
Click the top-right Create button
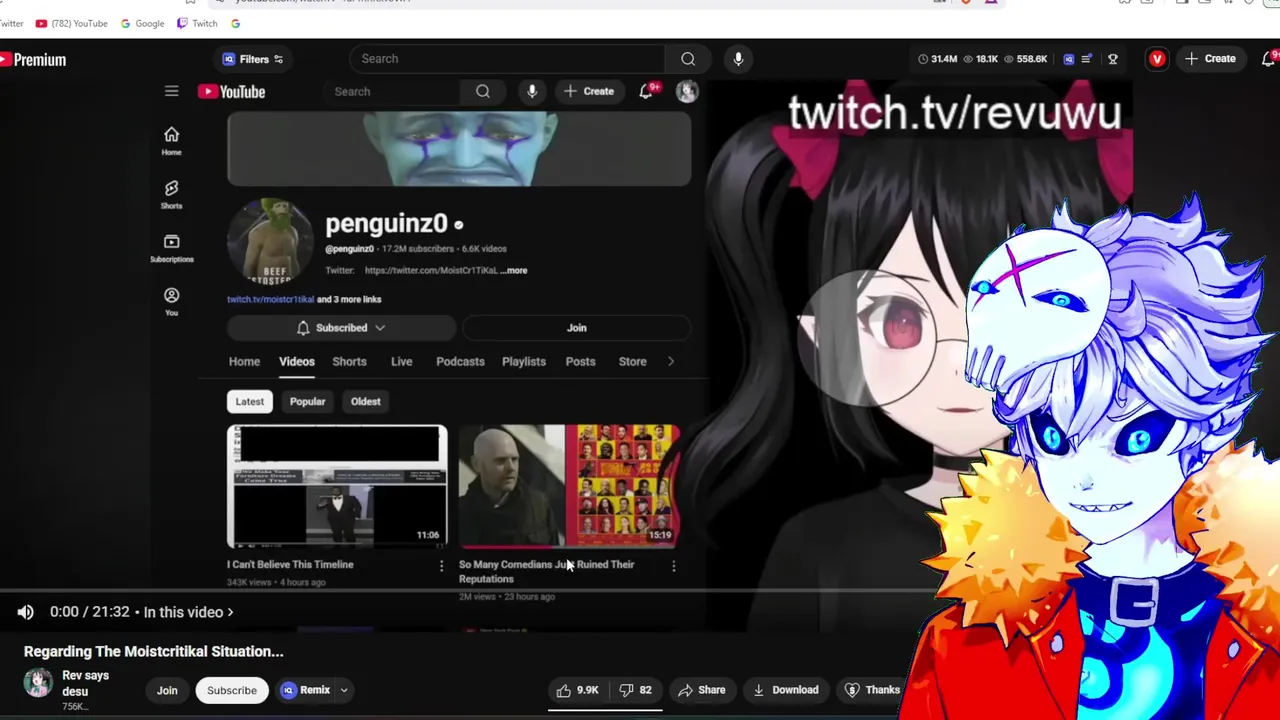(1210, 59)
